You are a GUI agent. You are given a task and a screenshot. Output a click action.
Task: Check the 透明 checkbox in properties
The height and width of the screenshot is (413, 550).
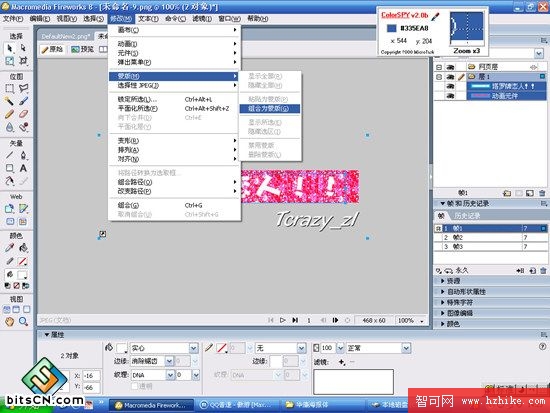tap(134, 386)
